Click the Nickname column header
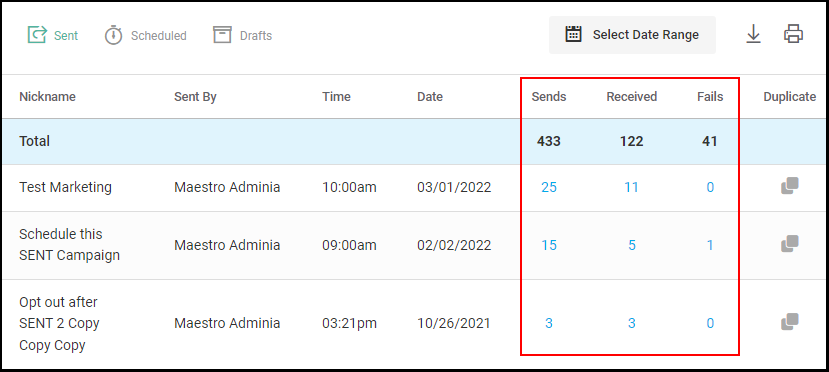Viewport: 829px width, 372px height. click(x=47, y=97)
